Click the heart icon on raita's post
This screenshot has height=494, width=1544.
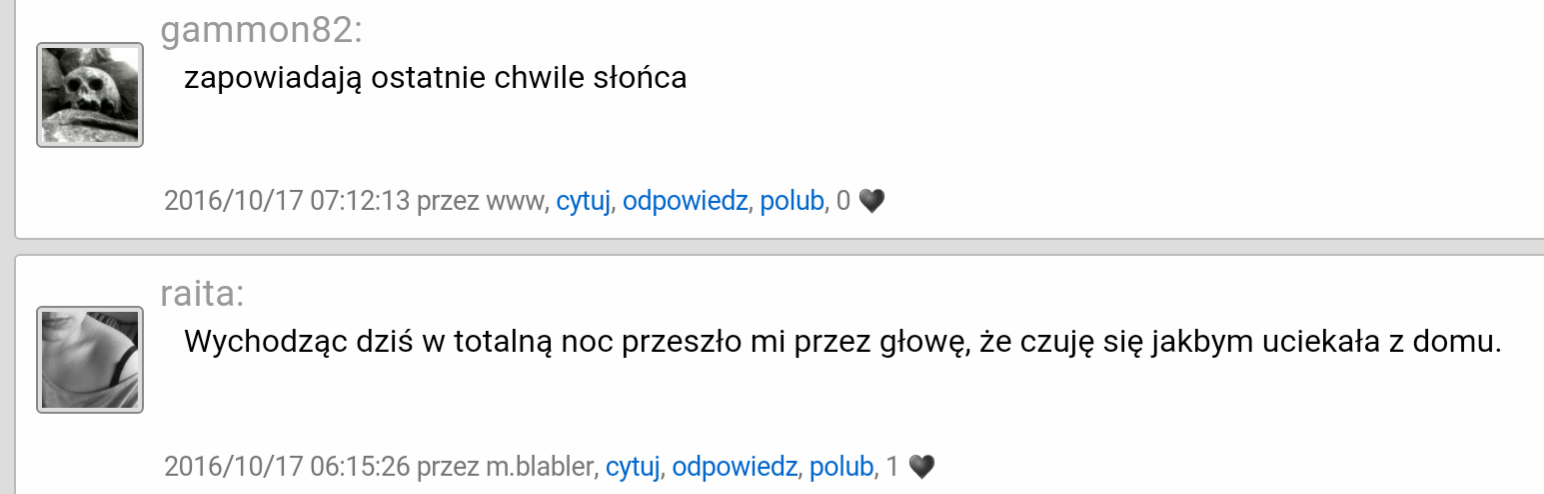click(x=921, y=466)
